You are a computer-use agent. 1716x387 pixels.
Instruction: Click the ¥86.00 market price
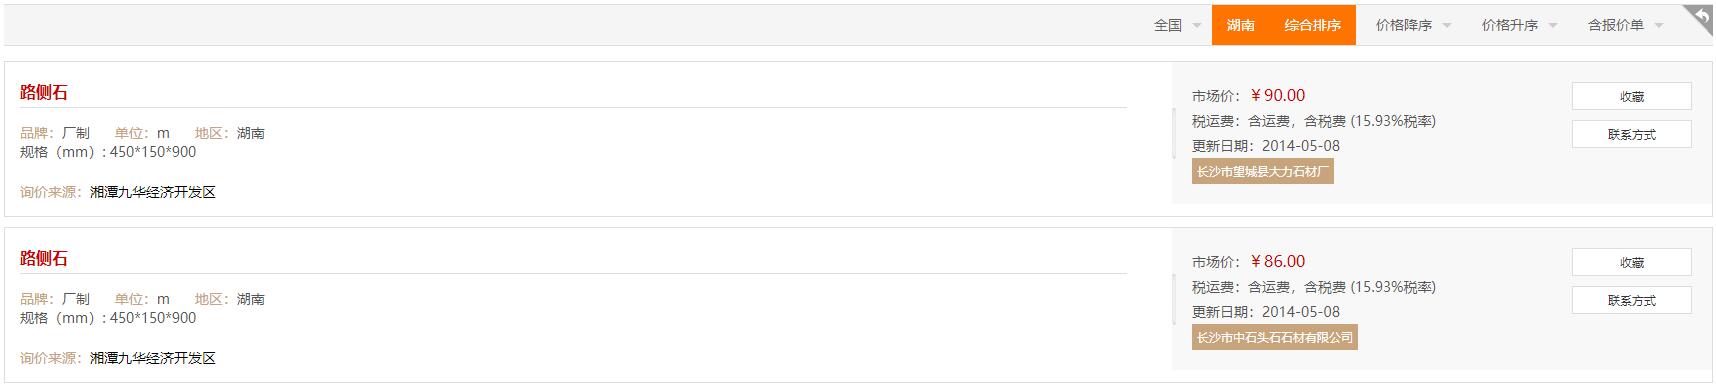1278,261
